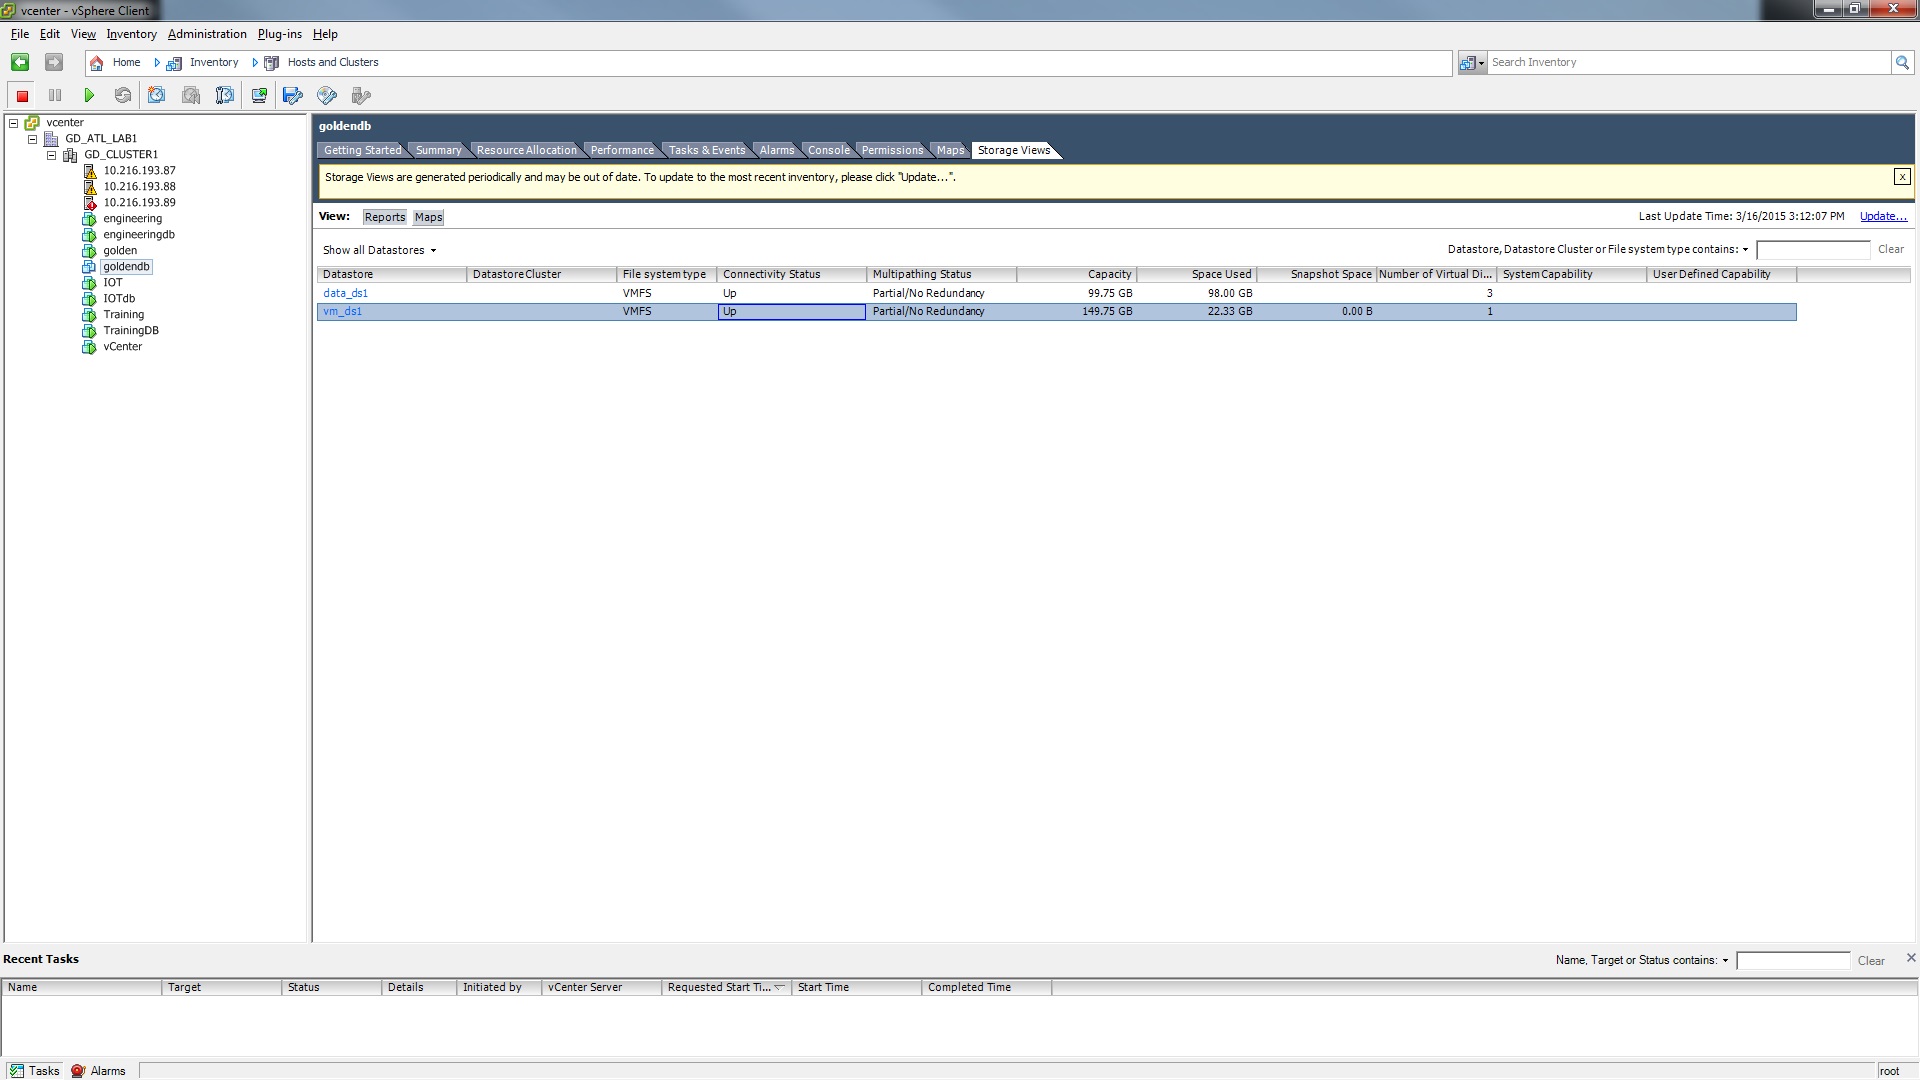Image resolution: width=1920 pixels, height=1080 pixels.
Task: Open the data_ds1 datastore link
Action: (345, 293)
